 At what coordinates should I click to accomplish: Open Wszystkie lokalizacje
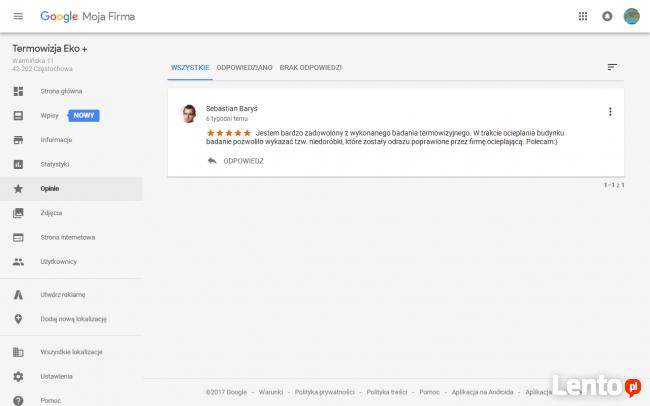[71, 352]
